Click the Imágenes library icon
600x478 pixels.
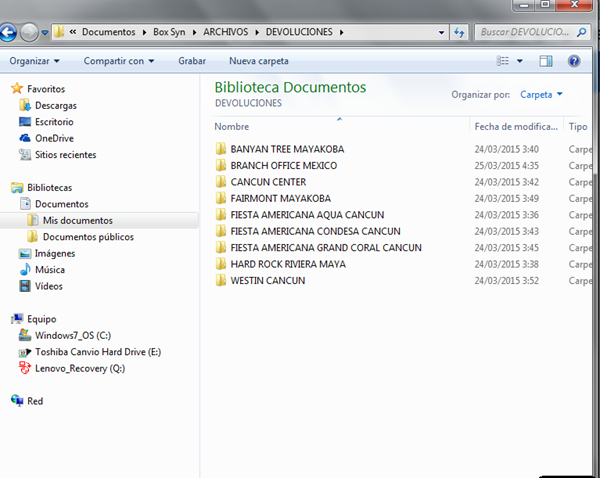(25, 253)
